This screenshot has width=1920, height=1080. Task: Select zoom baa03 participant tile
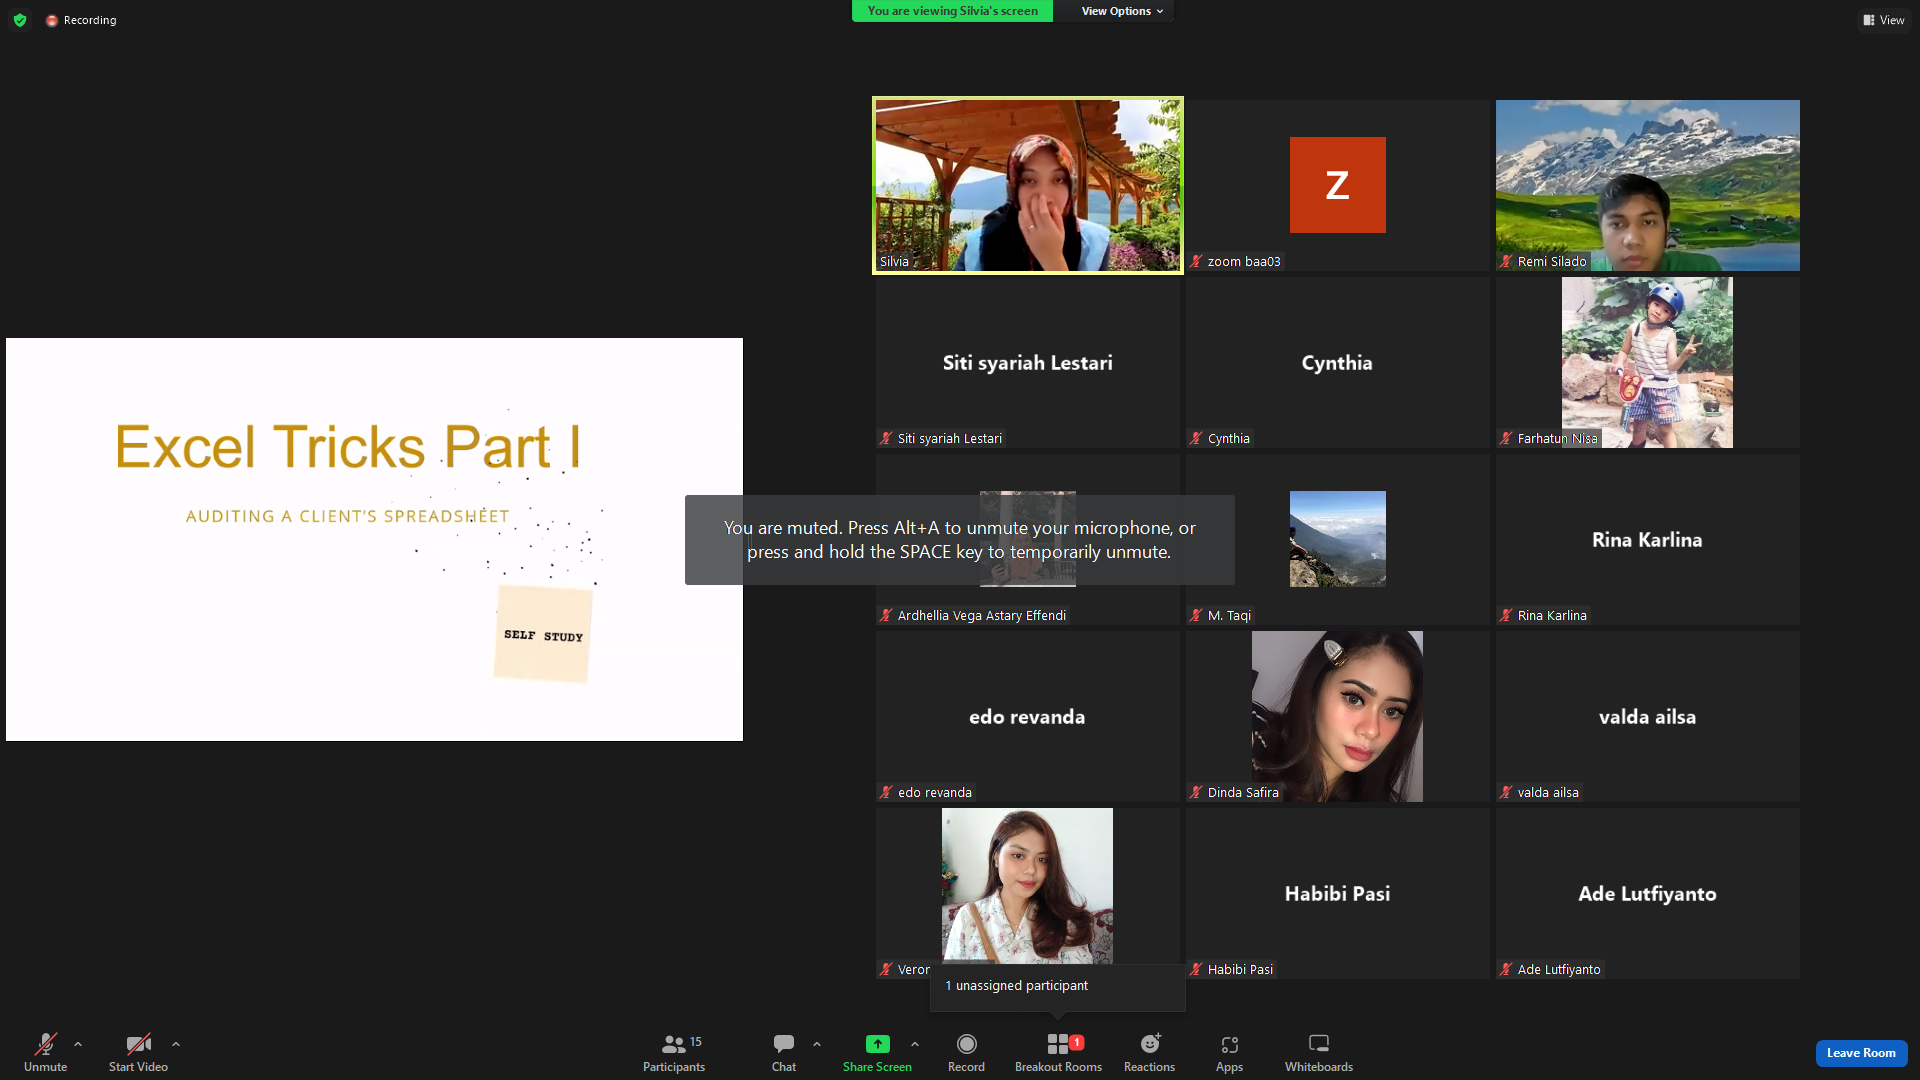point(1338,185)
